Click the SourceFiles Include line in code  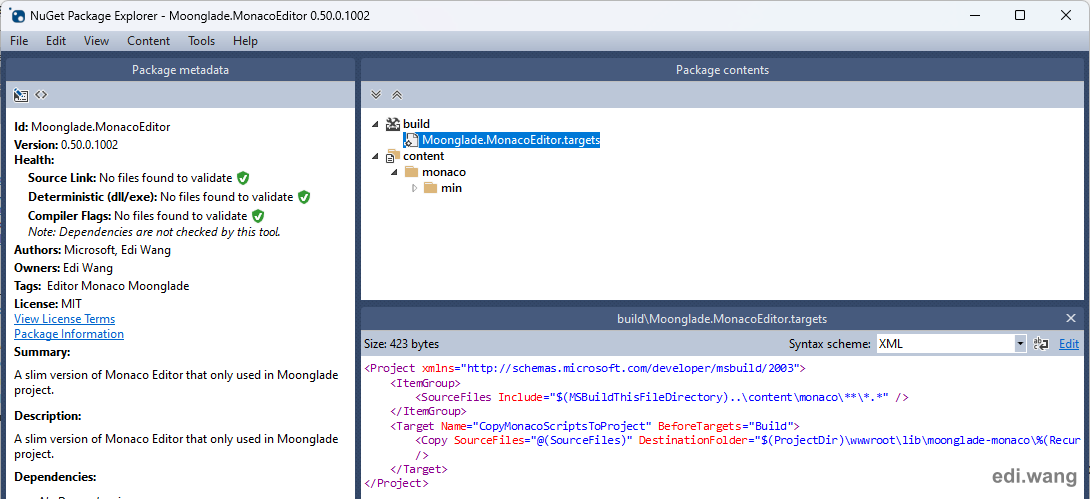tap(662, 397)
